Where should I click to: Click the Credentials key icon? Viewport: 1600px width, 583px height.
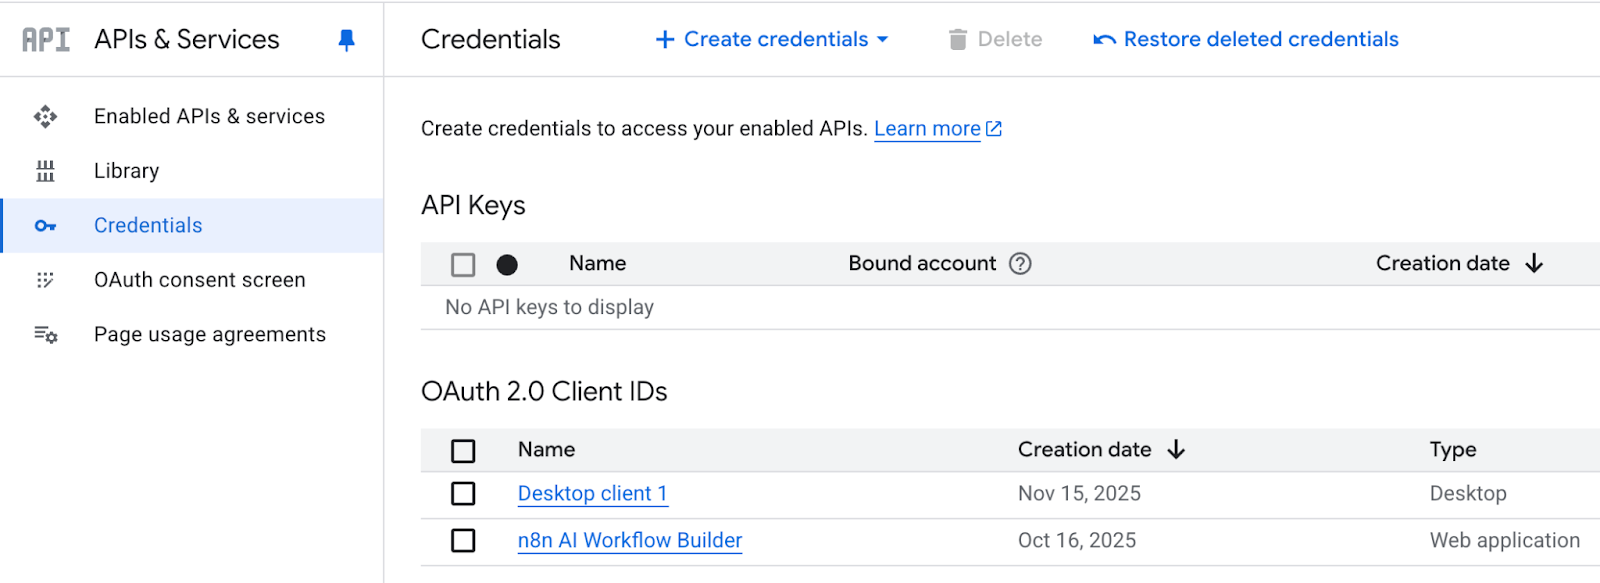pos(45,226)
